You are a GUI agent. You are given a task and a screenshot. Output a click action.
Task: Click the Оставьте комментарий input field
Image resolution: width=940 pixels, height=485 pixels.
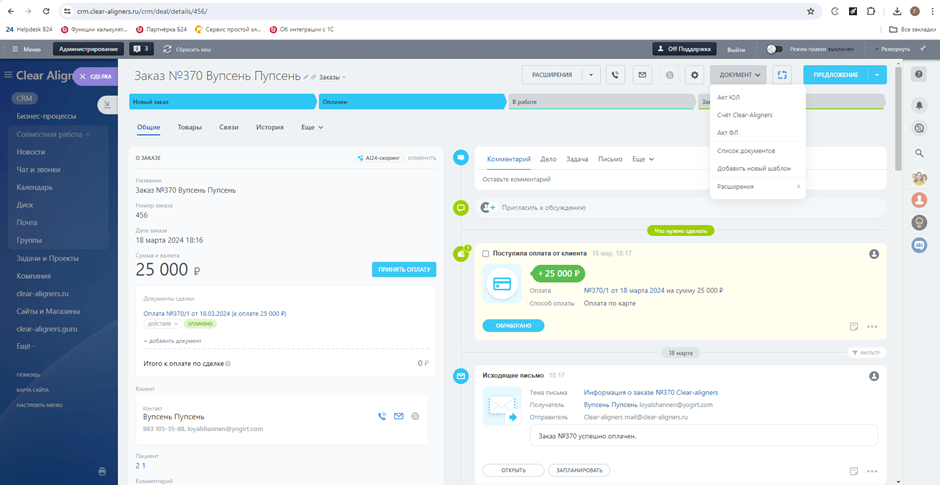[x=680, y=179]
